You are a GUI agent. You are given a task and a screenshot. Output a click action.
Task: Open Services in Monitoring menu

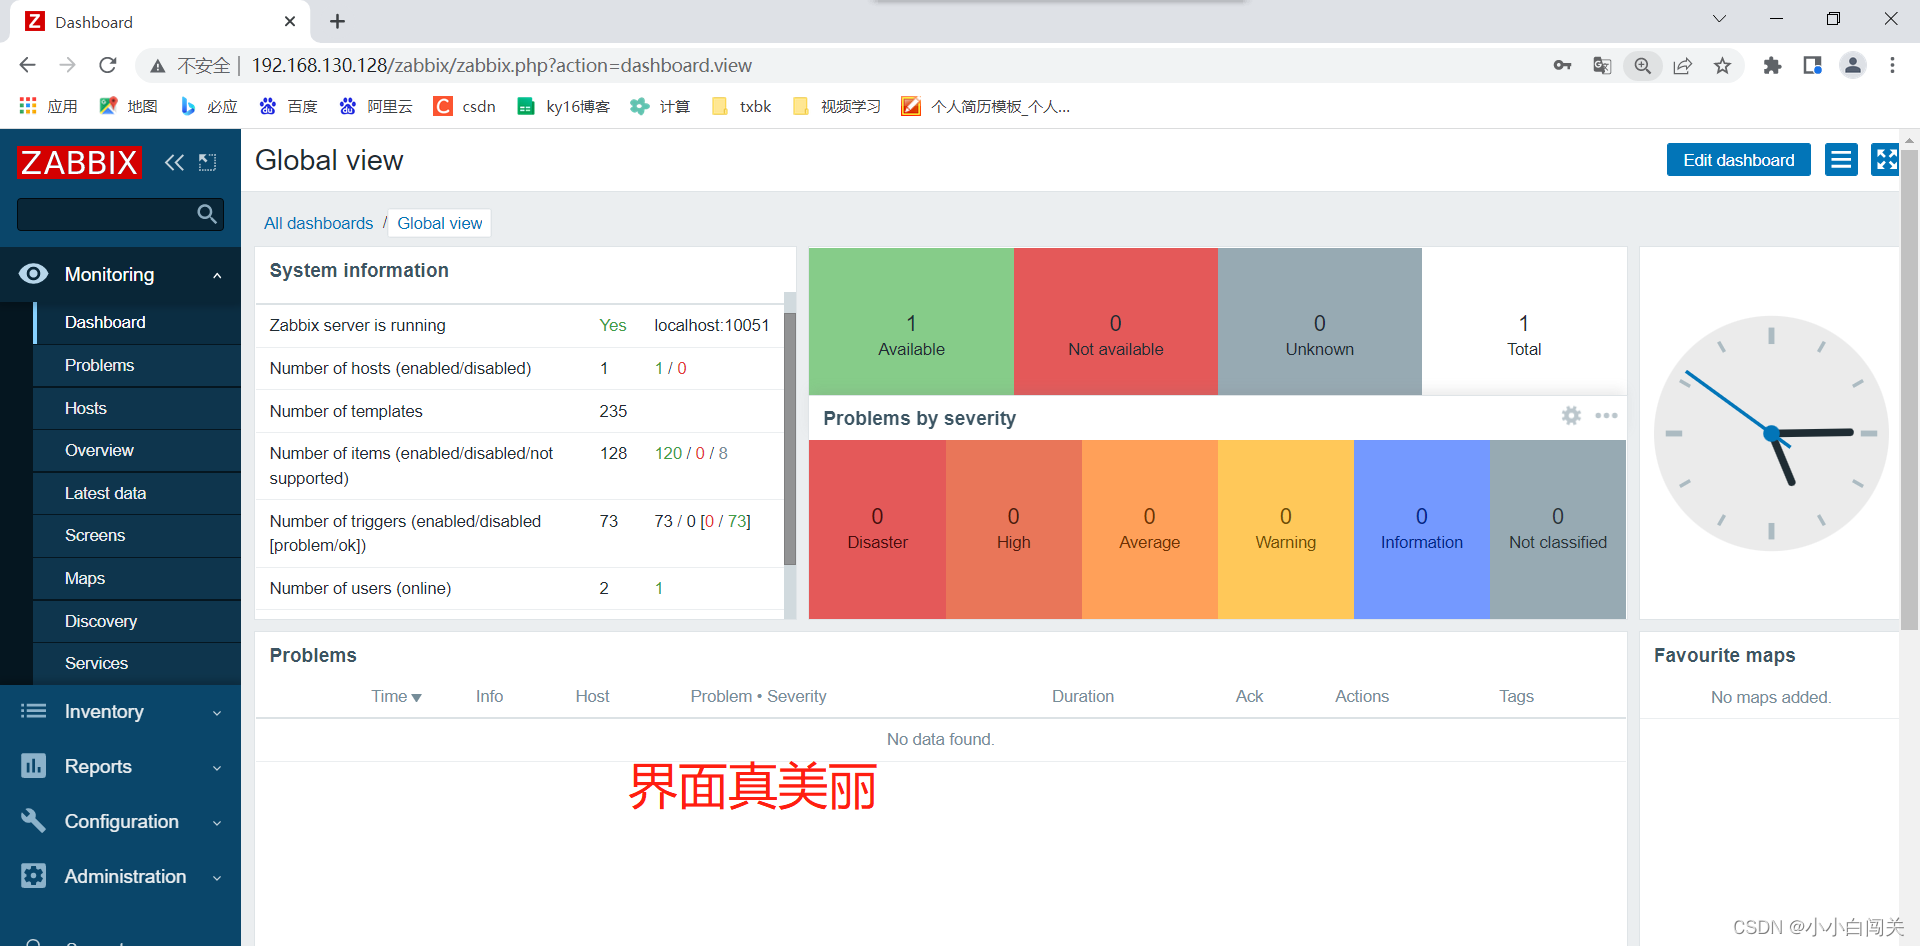click(x=137, y=663)
